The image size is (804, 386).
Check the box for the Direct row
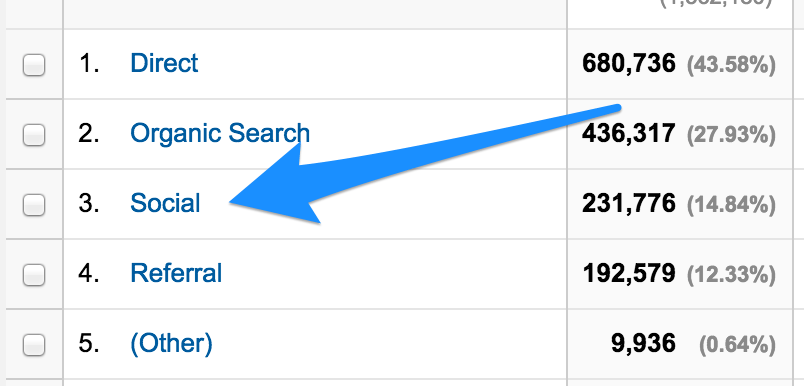click(34, 65)
